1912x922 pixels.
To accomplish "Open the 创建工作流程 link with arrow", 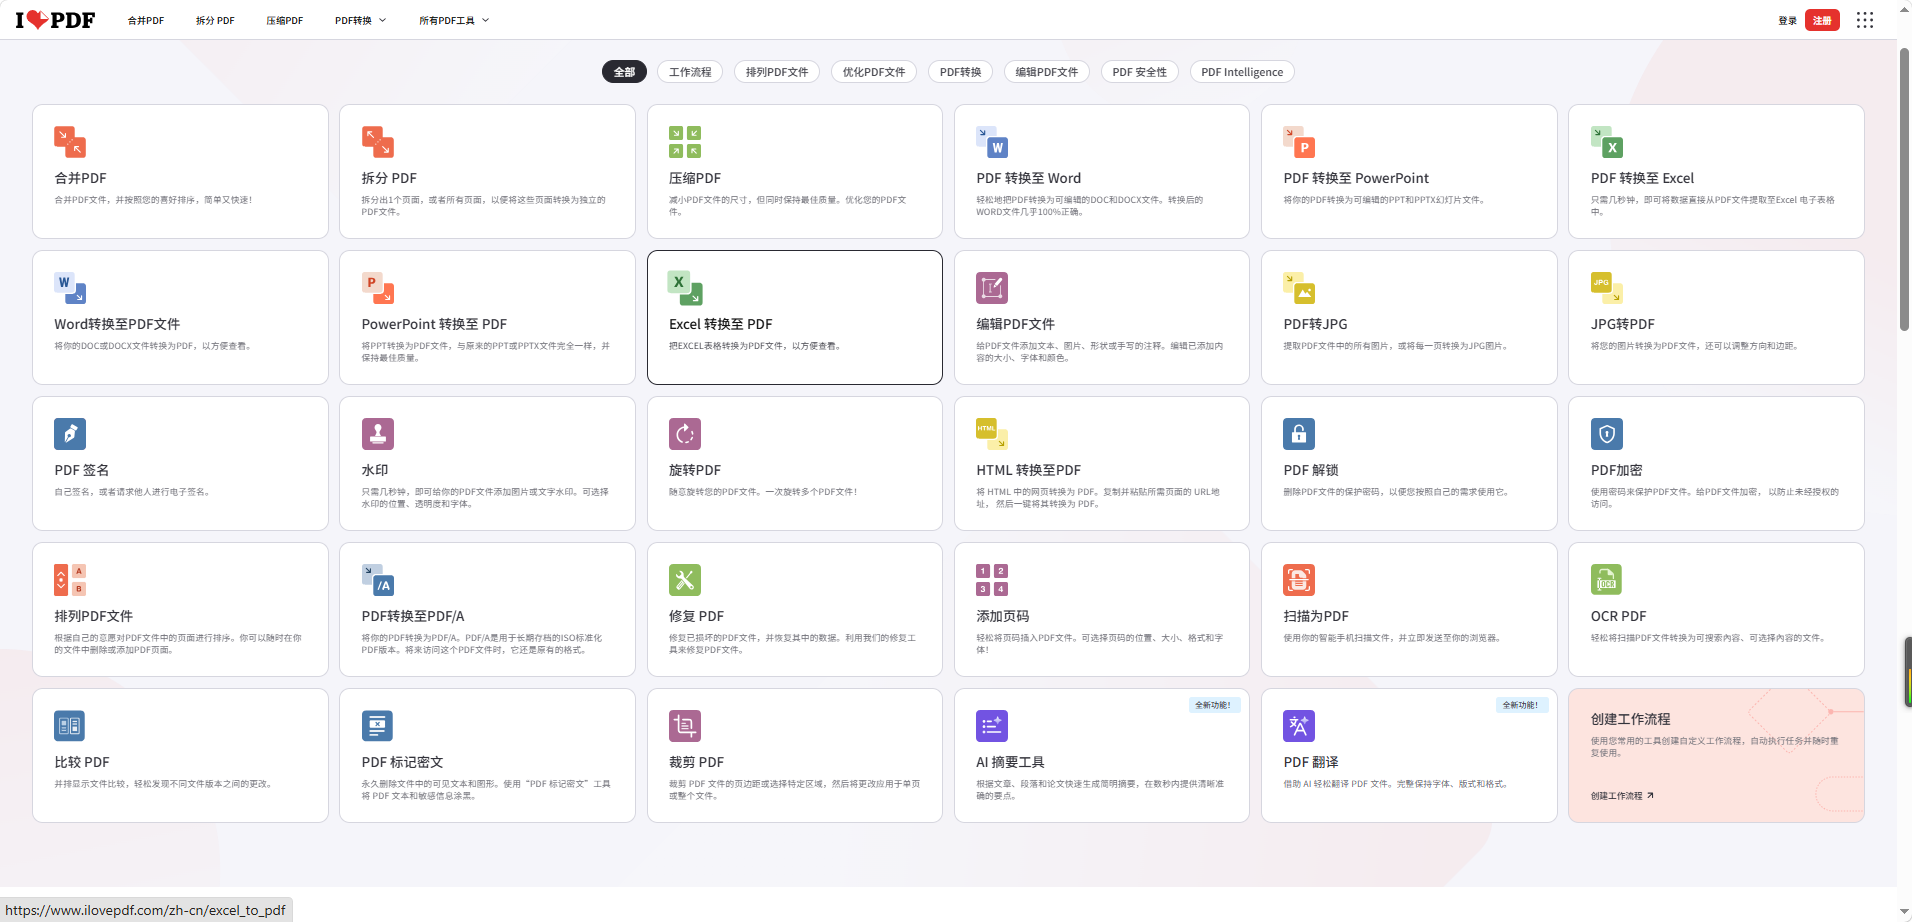I will [x=1622, y=796].
